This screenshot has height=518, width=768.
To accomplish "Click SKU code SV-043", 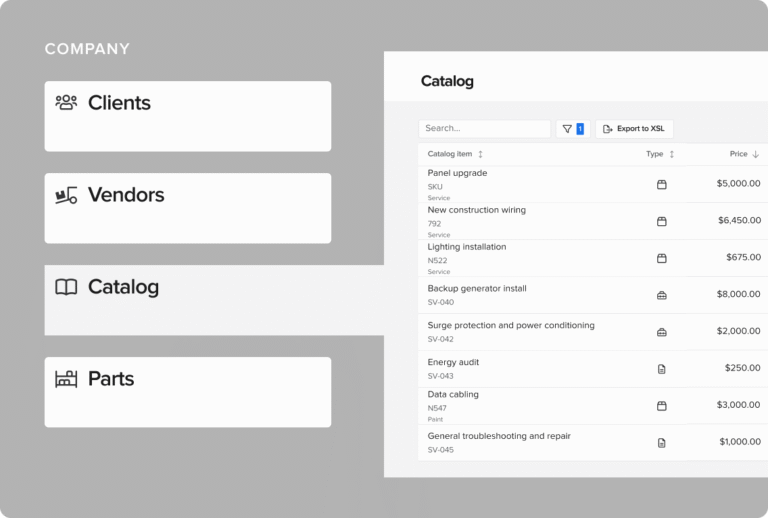I will coord(441,377).
